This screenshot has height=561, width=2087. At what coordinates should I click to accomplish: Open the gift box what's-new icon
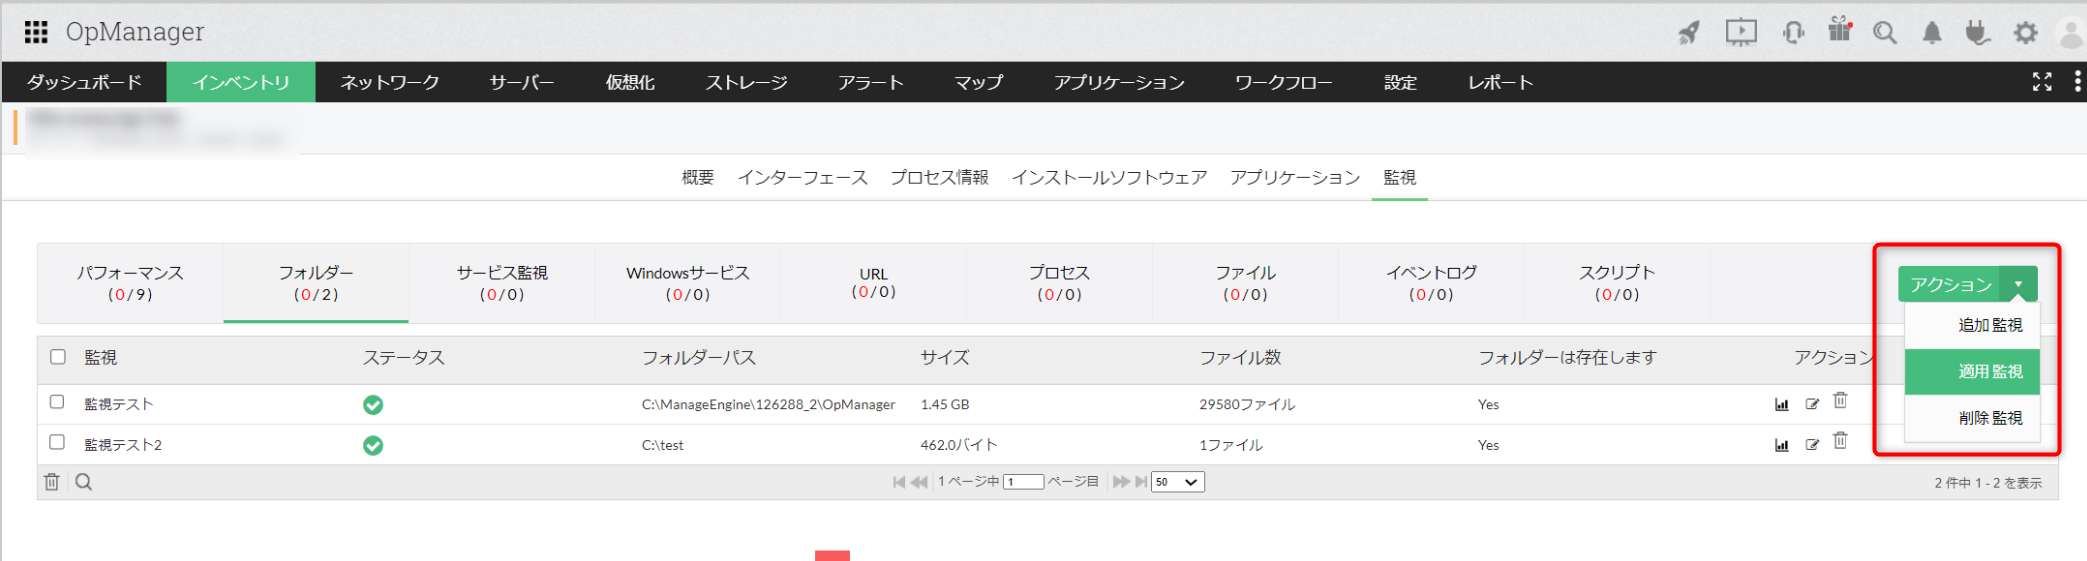[x=1840, y=30]
